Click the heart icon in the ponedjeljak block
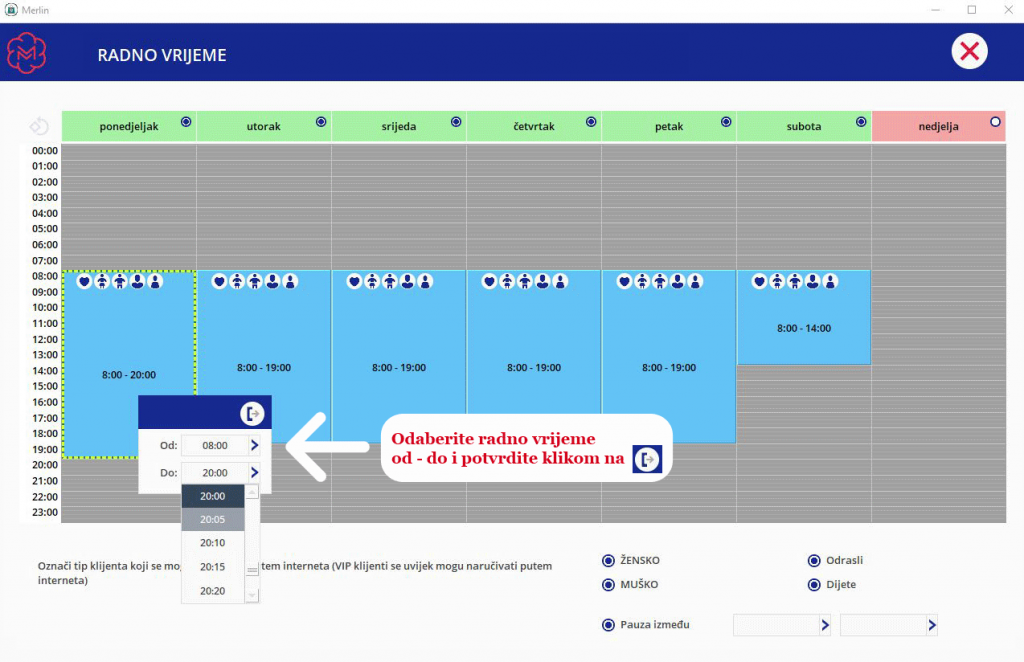Screen dimensions: 1024x662 point(84,281)
